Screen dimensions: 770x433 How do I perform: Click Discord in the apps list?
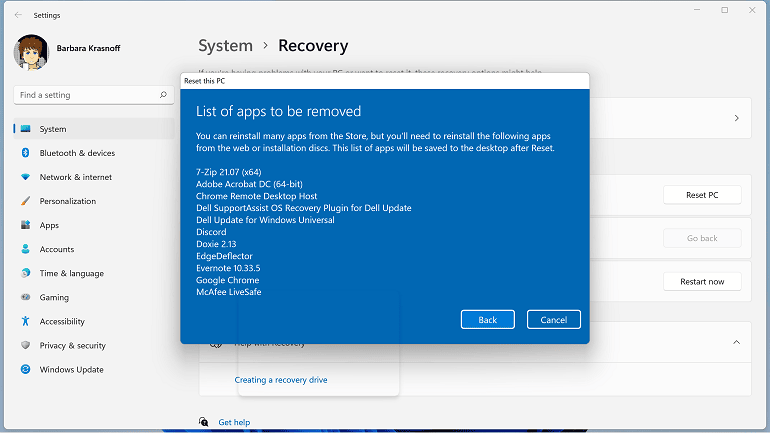pyautogui.click(x=211, y=232)
